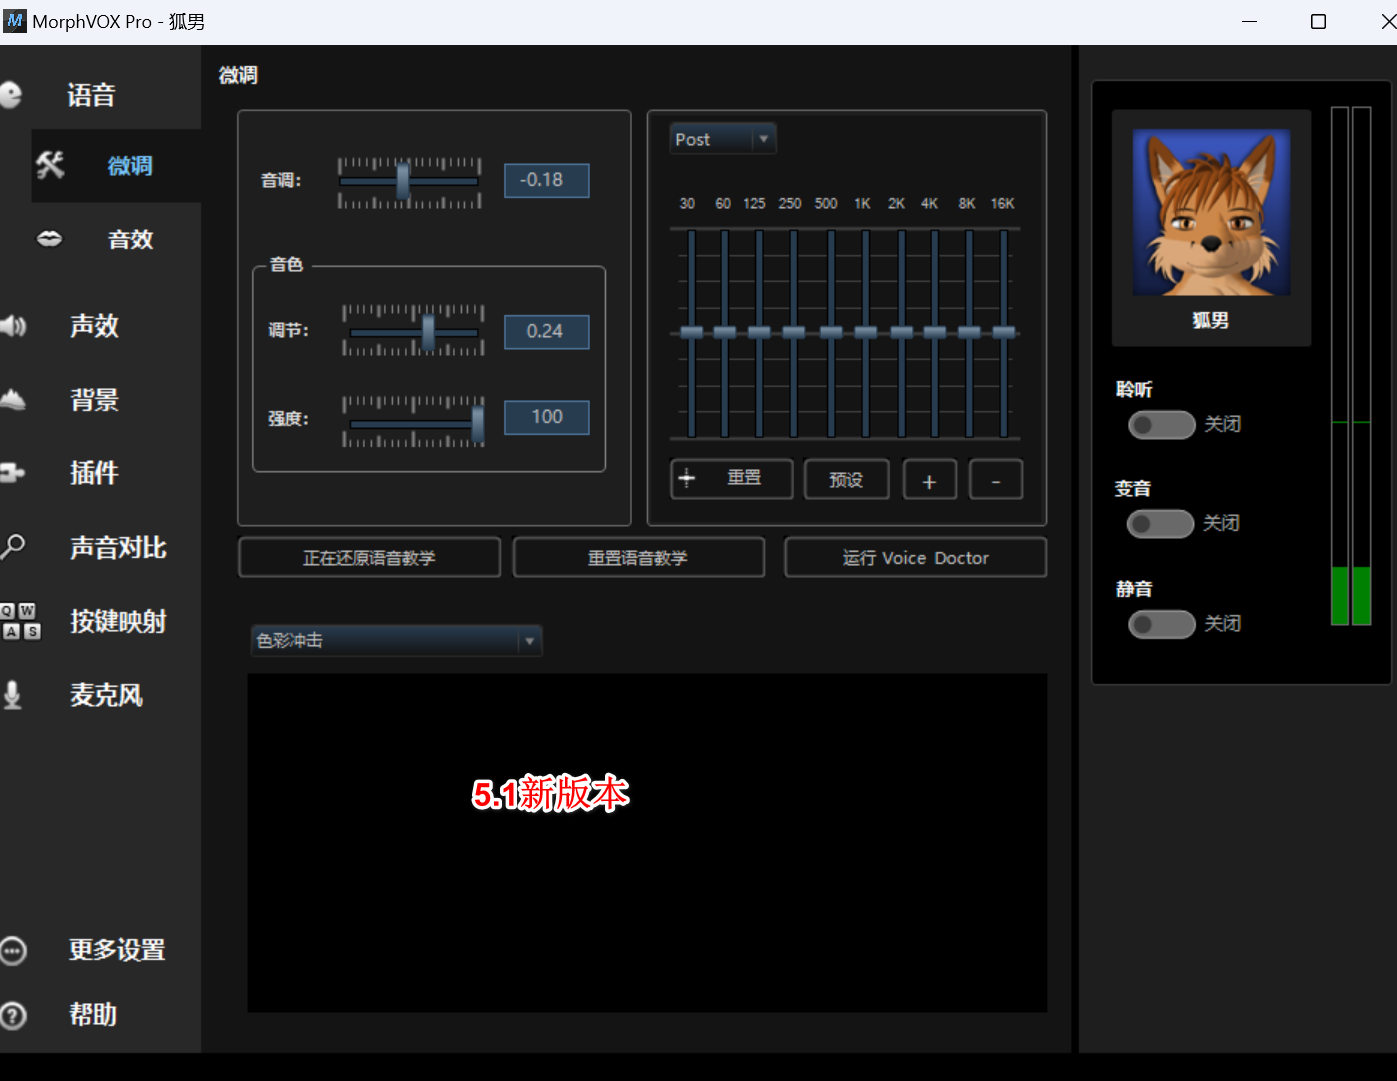Viewport: 1397px width, 1081px height.
Task: Open the 背景 backgrounds section
Action: tap(94, 400)
